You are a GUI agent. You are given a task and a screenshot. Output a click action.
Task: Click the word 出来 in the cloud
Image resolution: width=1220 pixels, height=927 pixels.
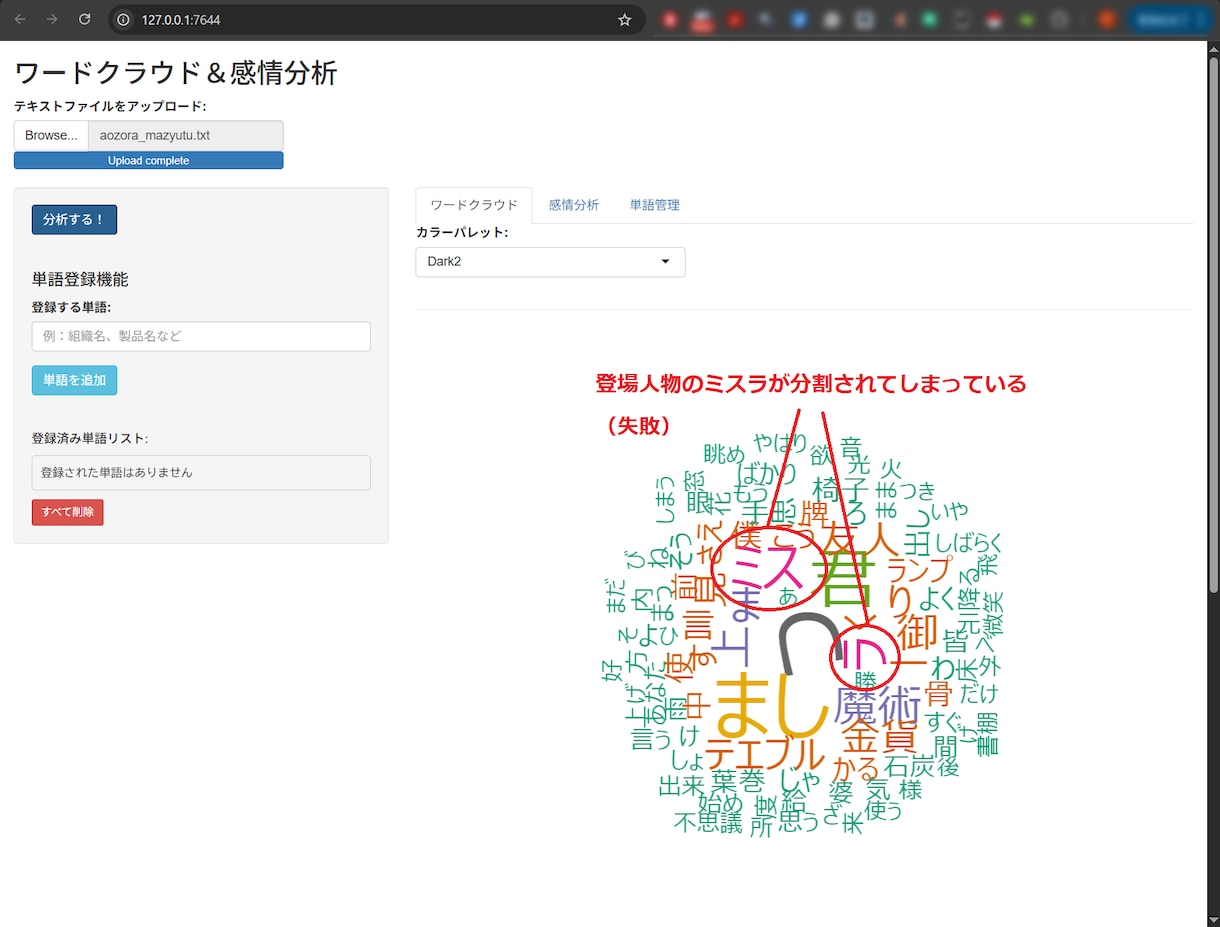683,787
